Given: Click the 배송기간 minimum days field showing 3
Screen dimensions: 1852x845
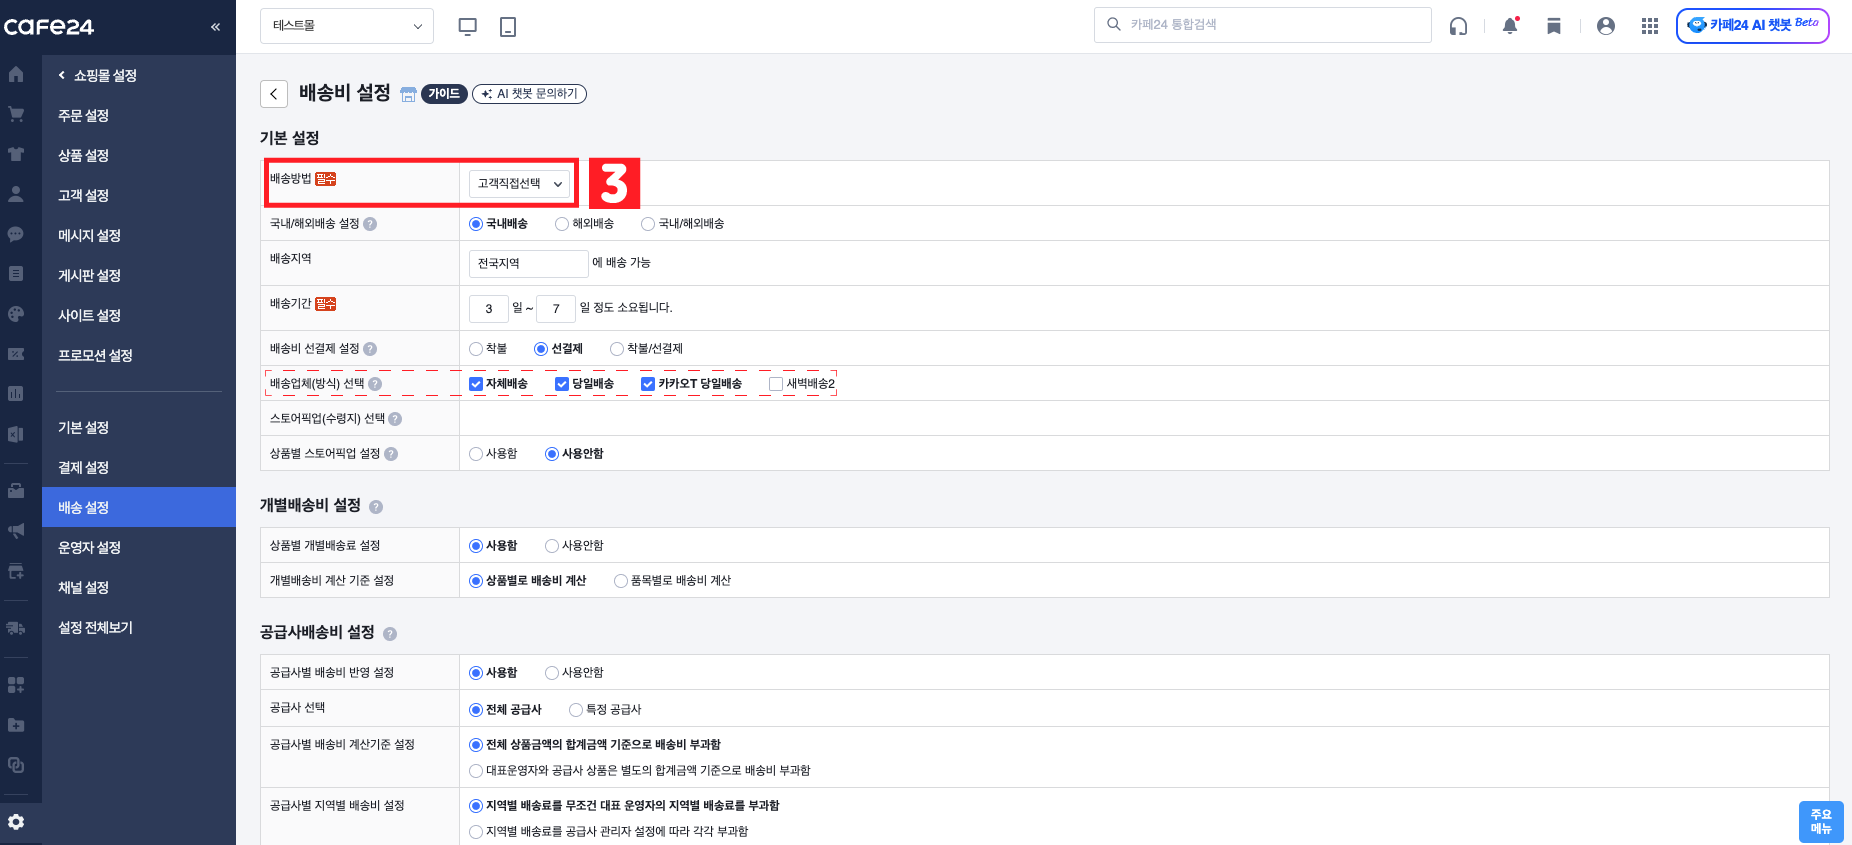Looking at the screenshot, I should coord(489,308).
